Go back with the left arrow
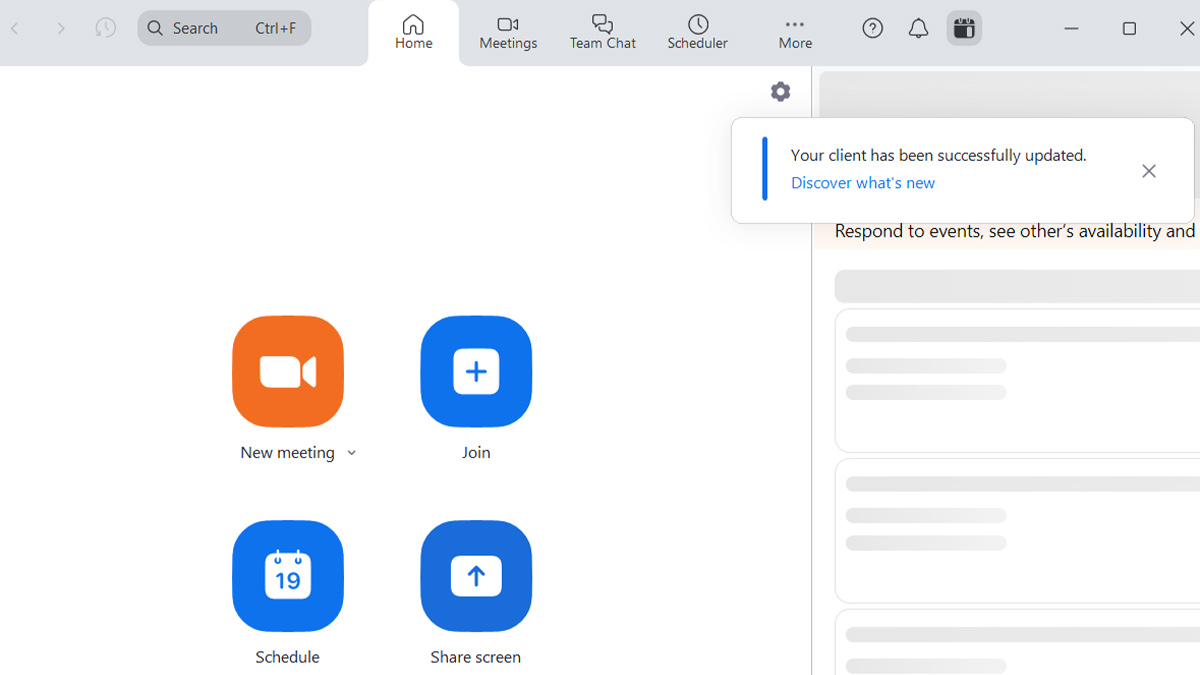This screenshot has width=1200, height=675. pos(15,28)
